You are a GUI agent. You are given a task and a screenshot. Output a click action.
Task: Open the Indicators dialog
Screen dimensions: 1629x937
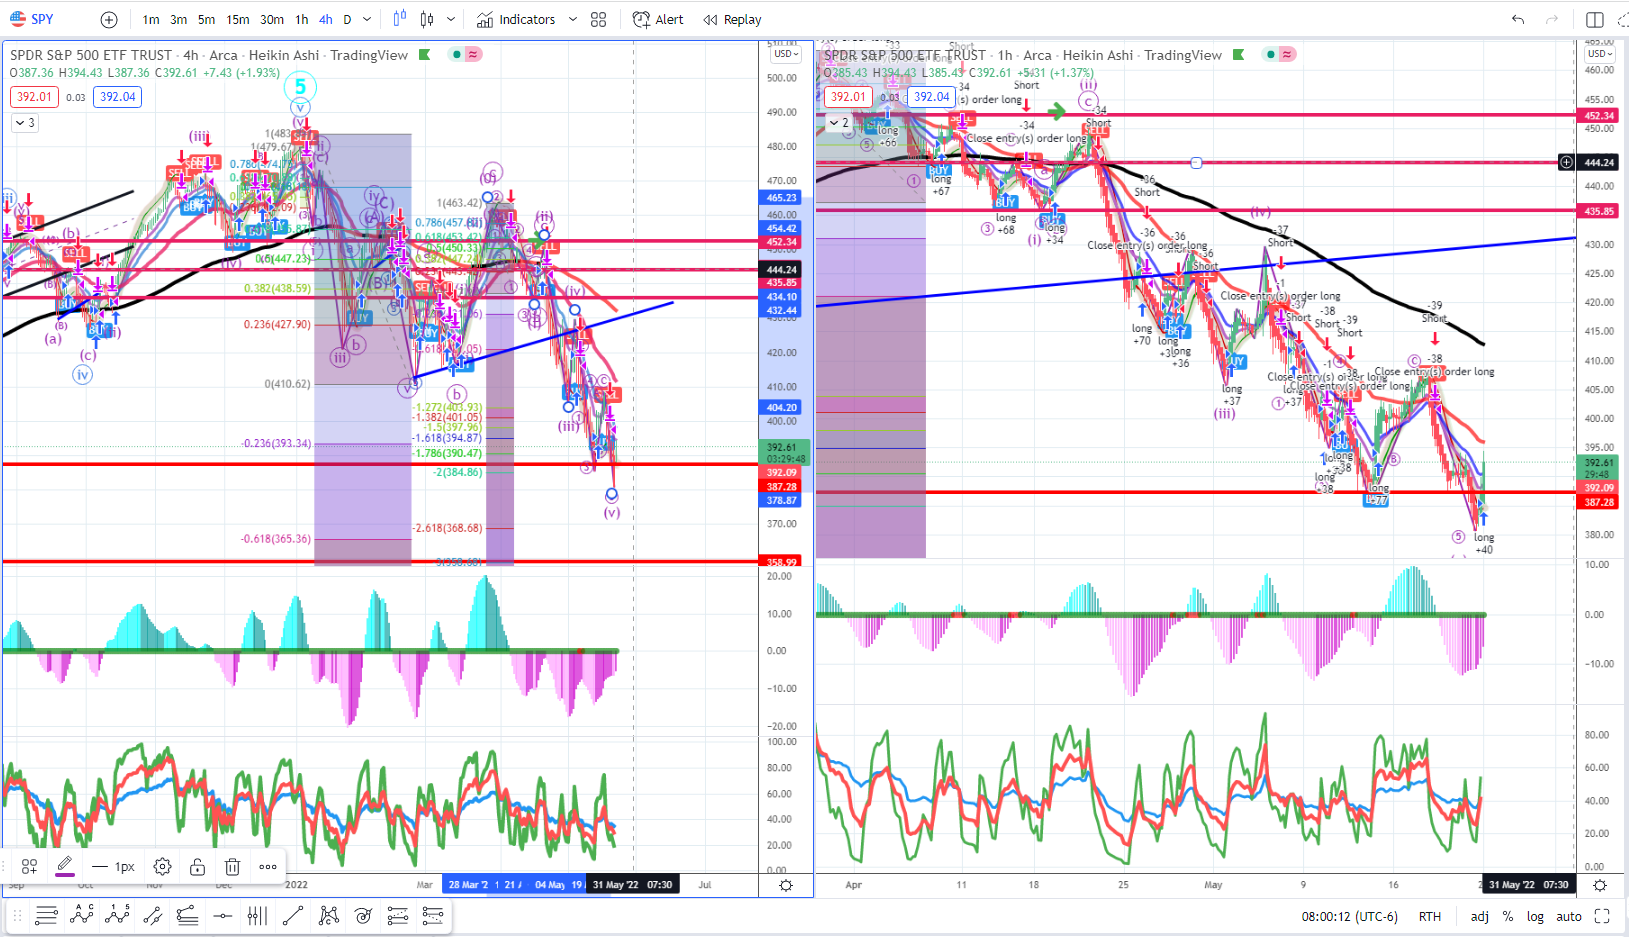516,20
